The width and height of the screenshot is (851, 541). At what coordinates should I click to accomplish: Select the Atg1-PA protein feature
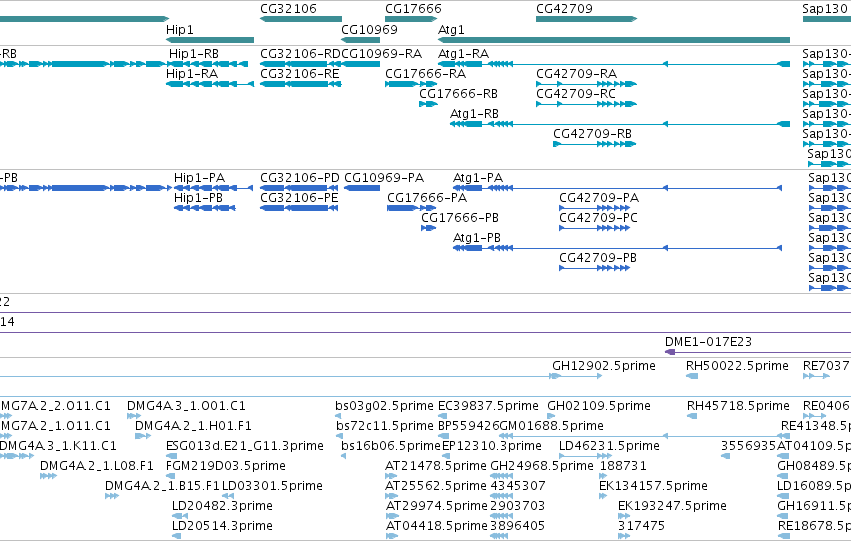click(x=617, y=188)
